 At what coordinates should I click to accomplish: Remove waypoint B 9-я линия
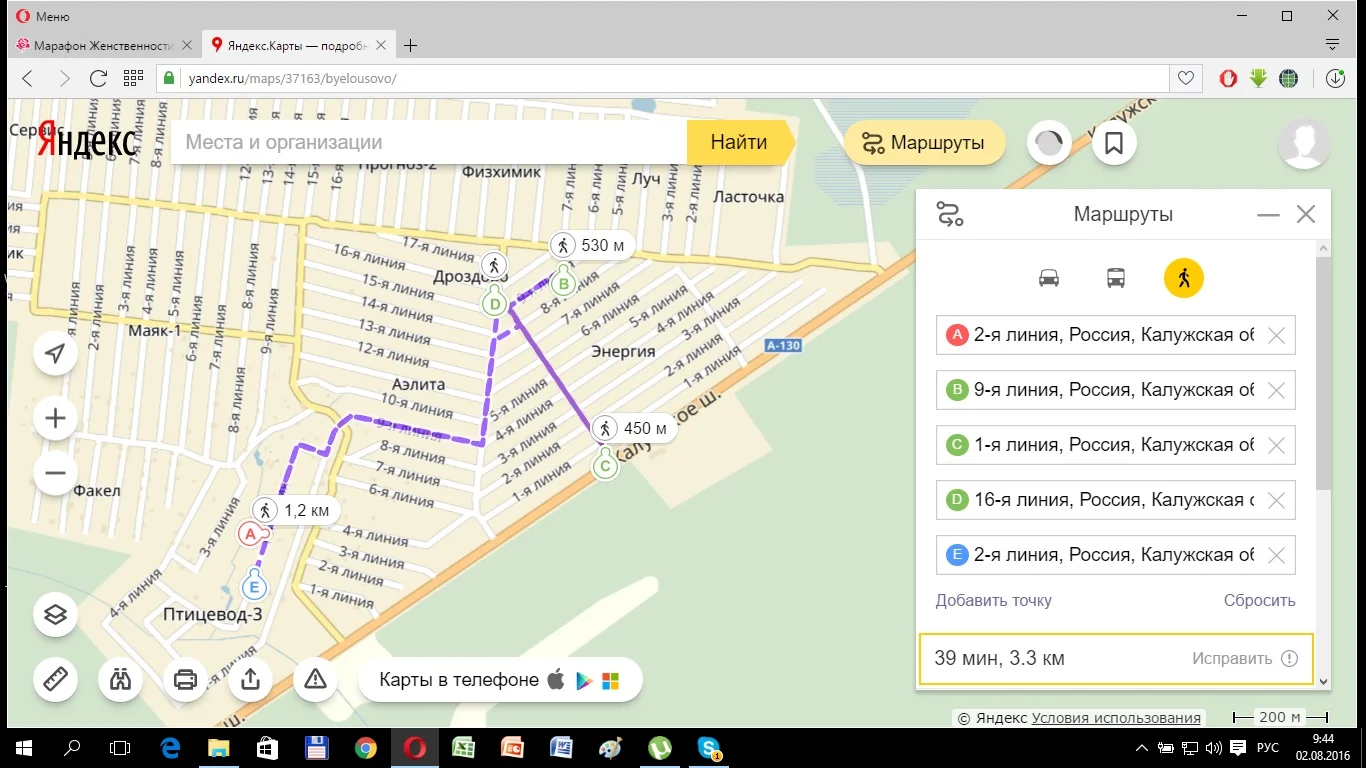[x=1276, y=391]
